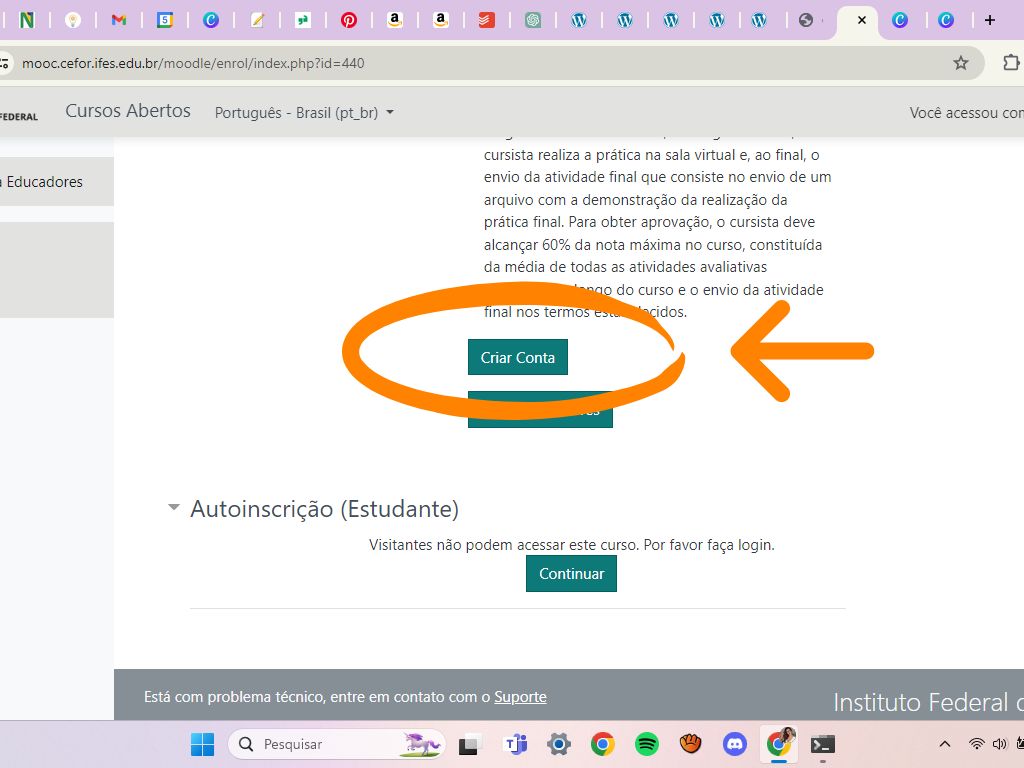Click the Criar Conta button

[x=517, y=357]
